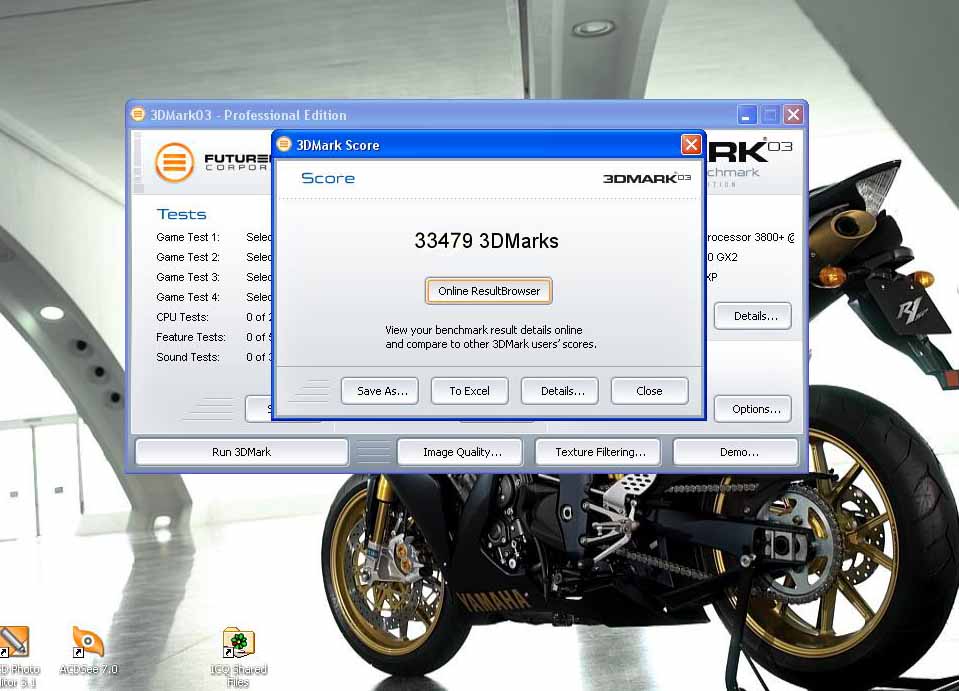
Task: Click the Game Test 2 label
Action: click(x=188, y=257)
